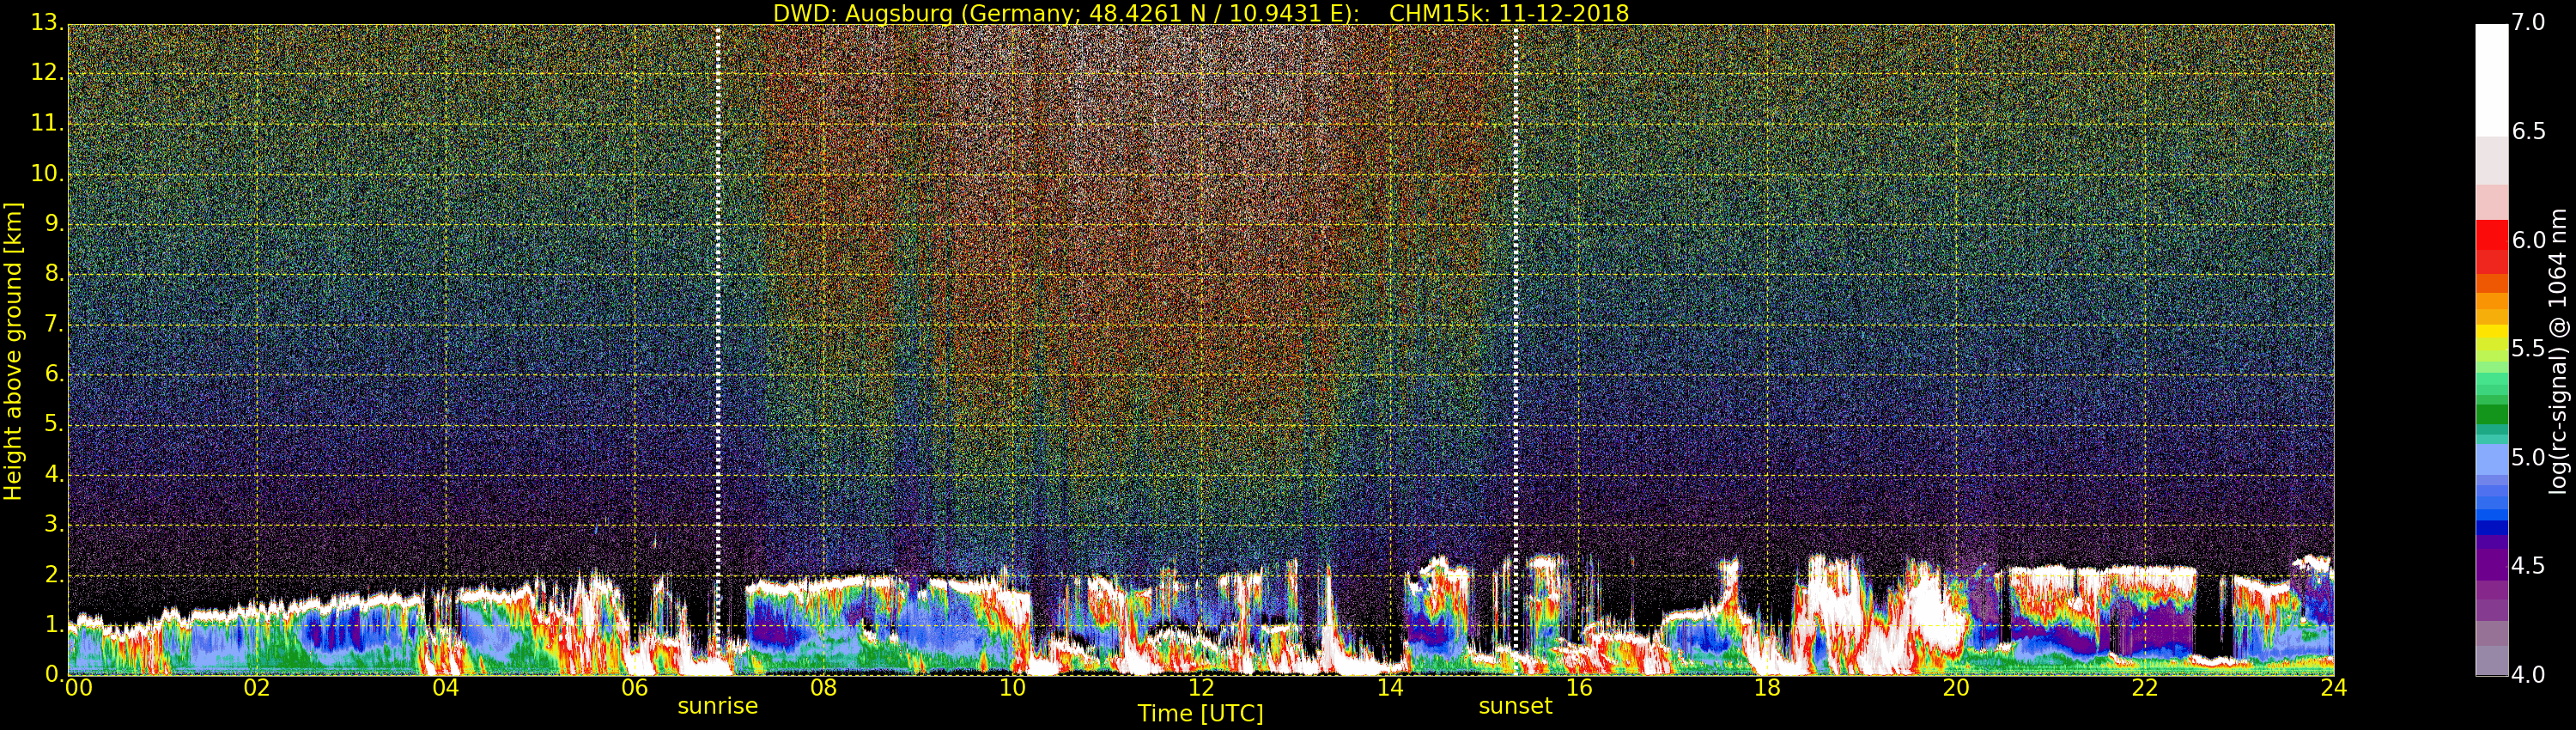Click the '02' time tick label
2576x730 pixels.
(257, 688)
